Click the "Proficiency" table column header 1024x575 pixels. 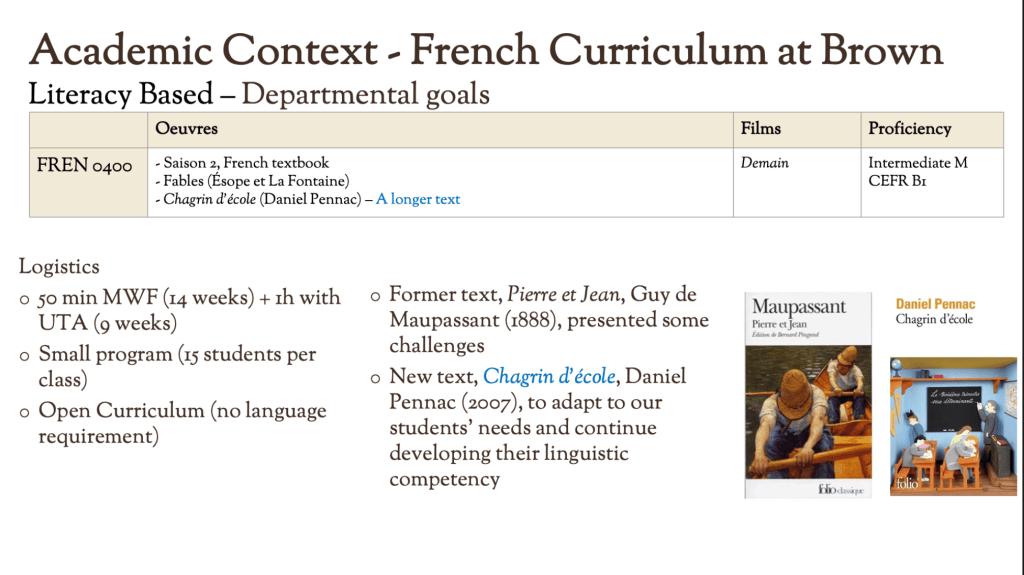tap(909, 129)
